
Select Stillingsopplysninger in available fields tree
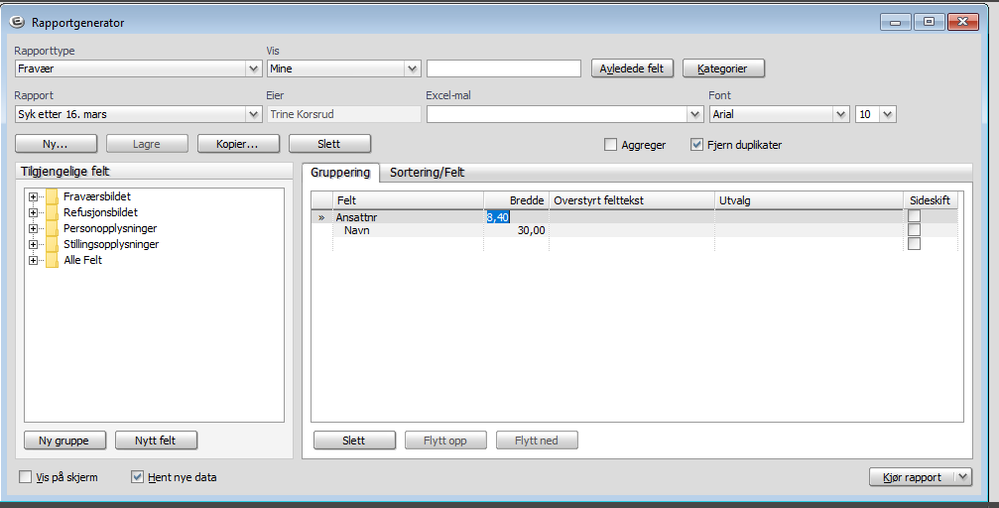pos(111,245)
